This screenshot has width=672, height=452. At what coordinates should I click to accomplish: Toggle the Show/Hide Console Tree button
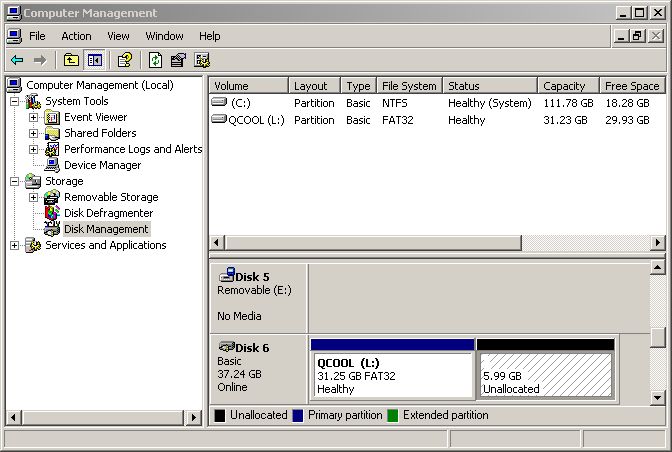pyautogui.click(x=94, y=60)
